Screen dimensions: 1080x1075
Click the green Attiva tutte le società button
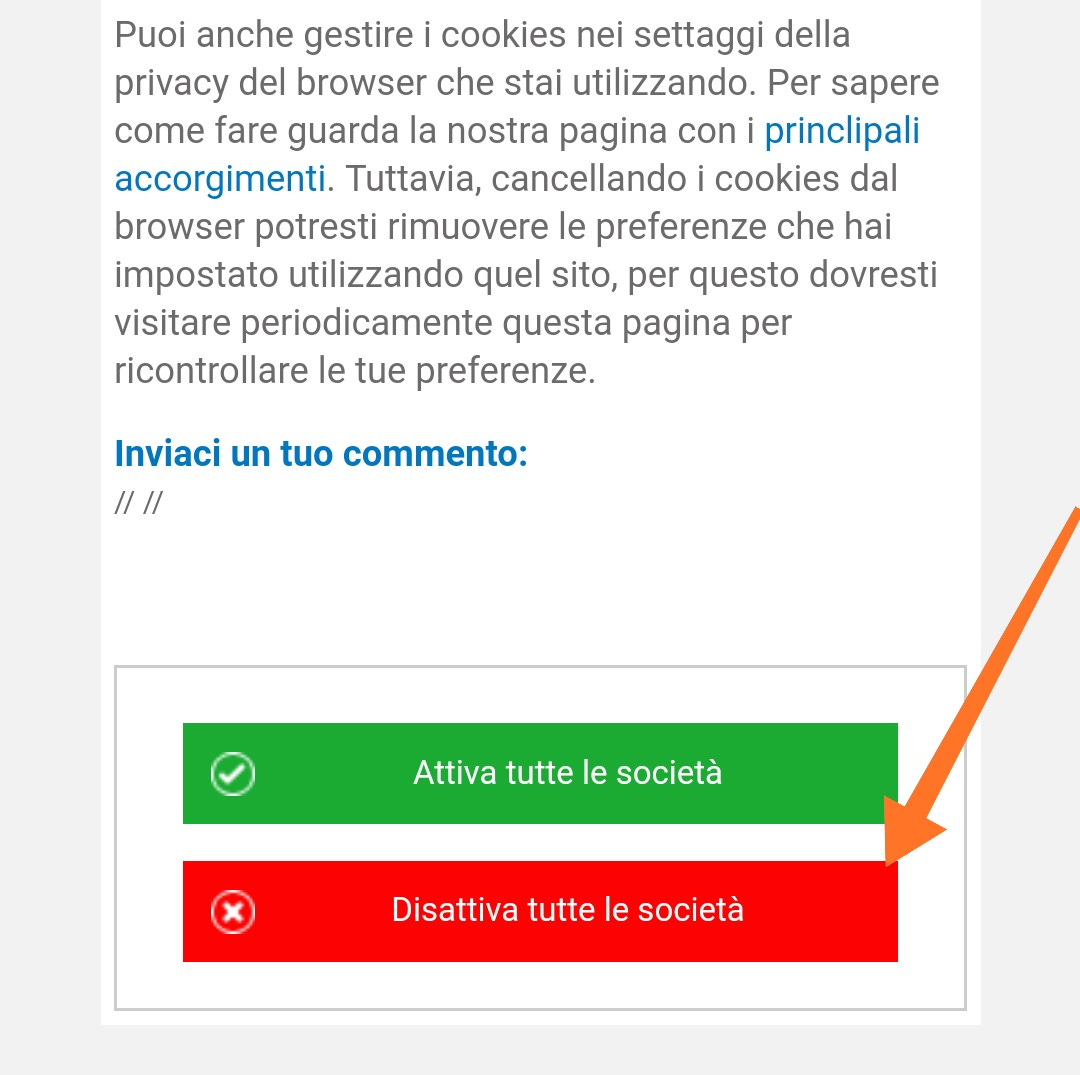tap(540, 773)
